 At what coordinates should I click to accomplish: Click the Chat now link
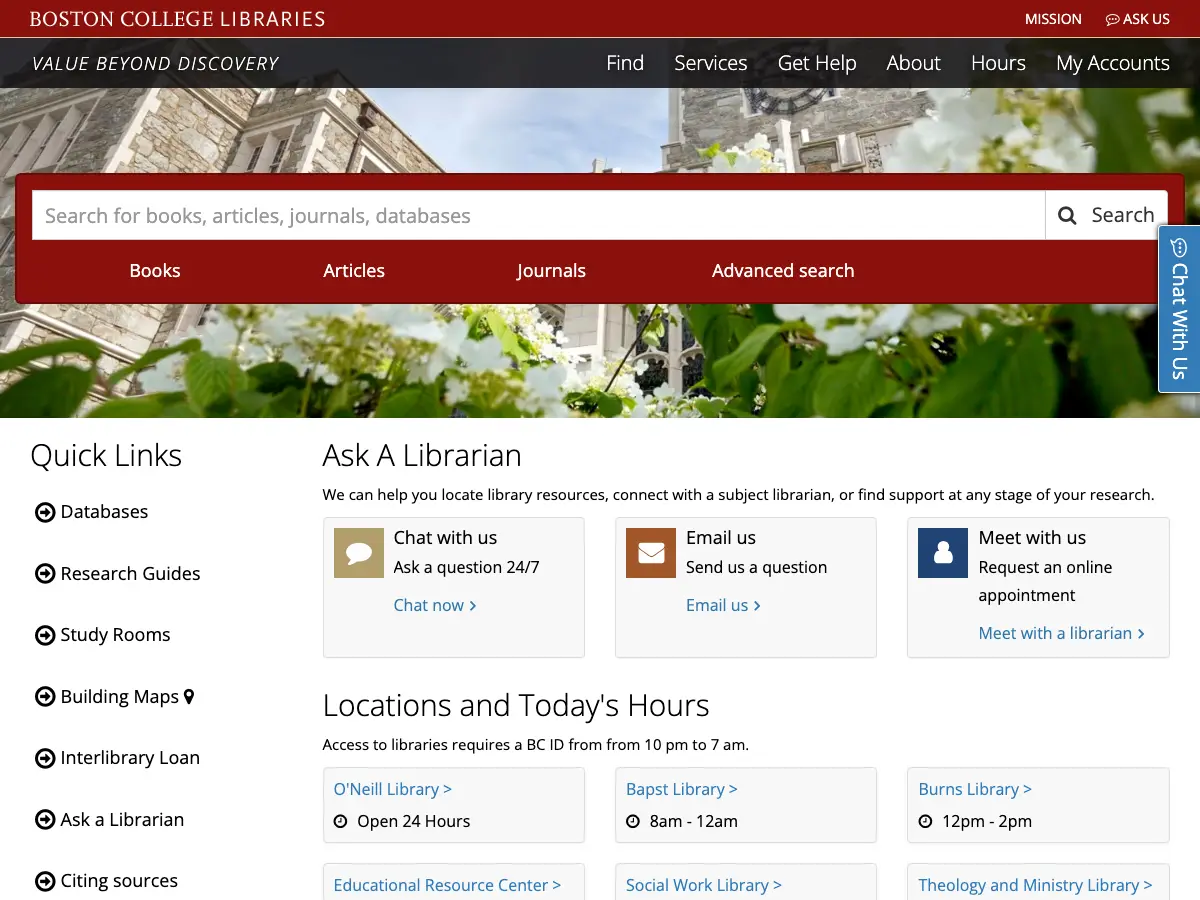click(435, 605)
